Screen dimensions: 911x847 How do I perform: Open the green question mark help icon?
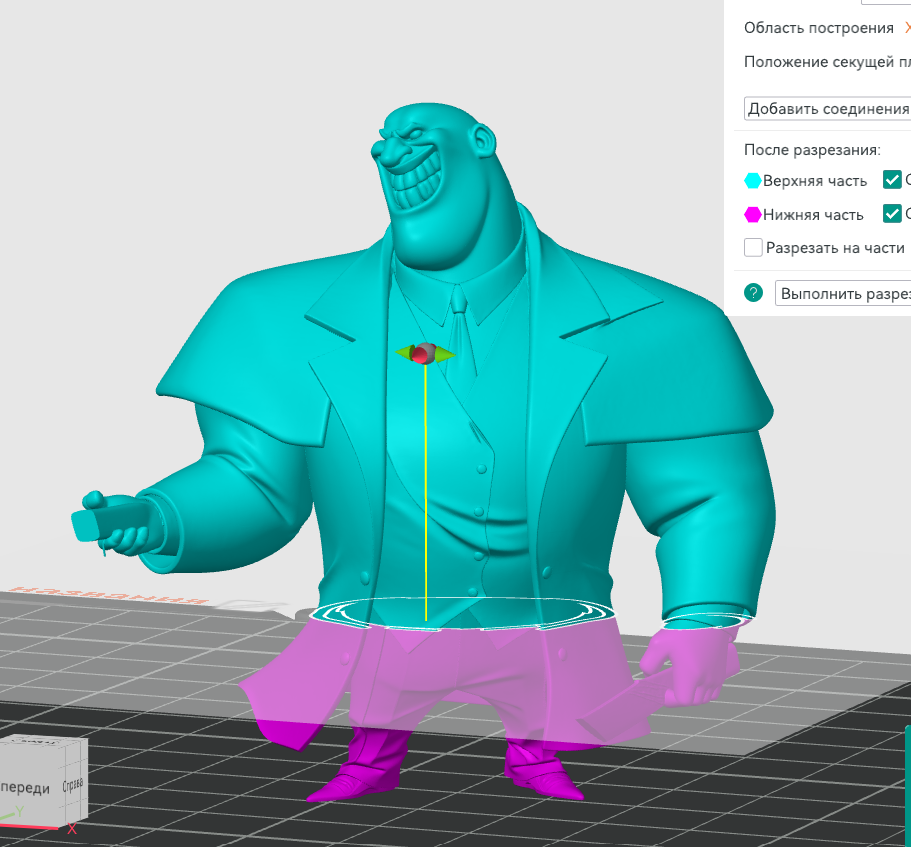pos(754,293)
